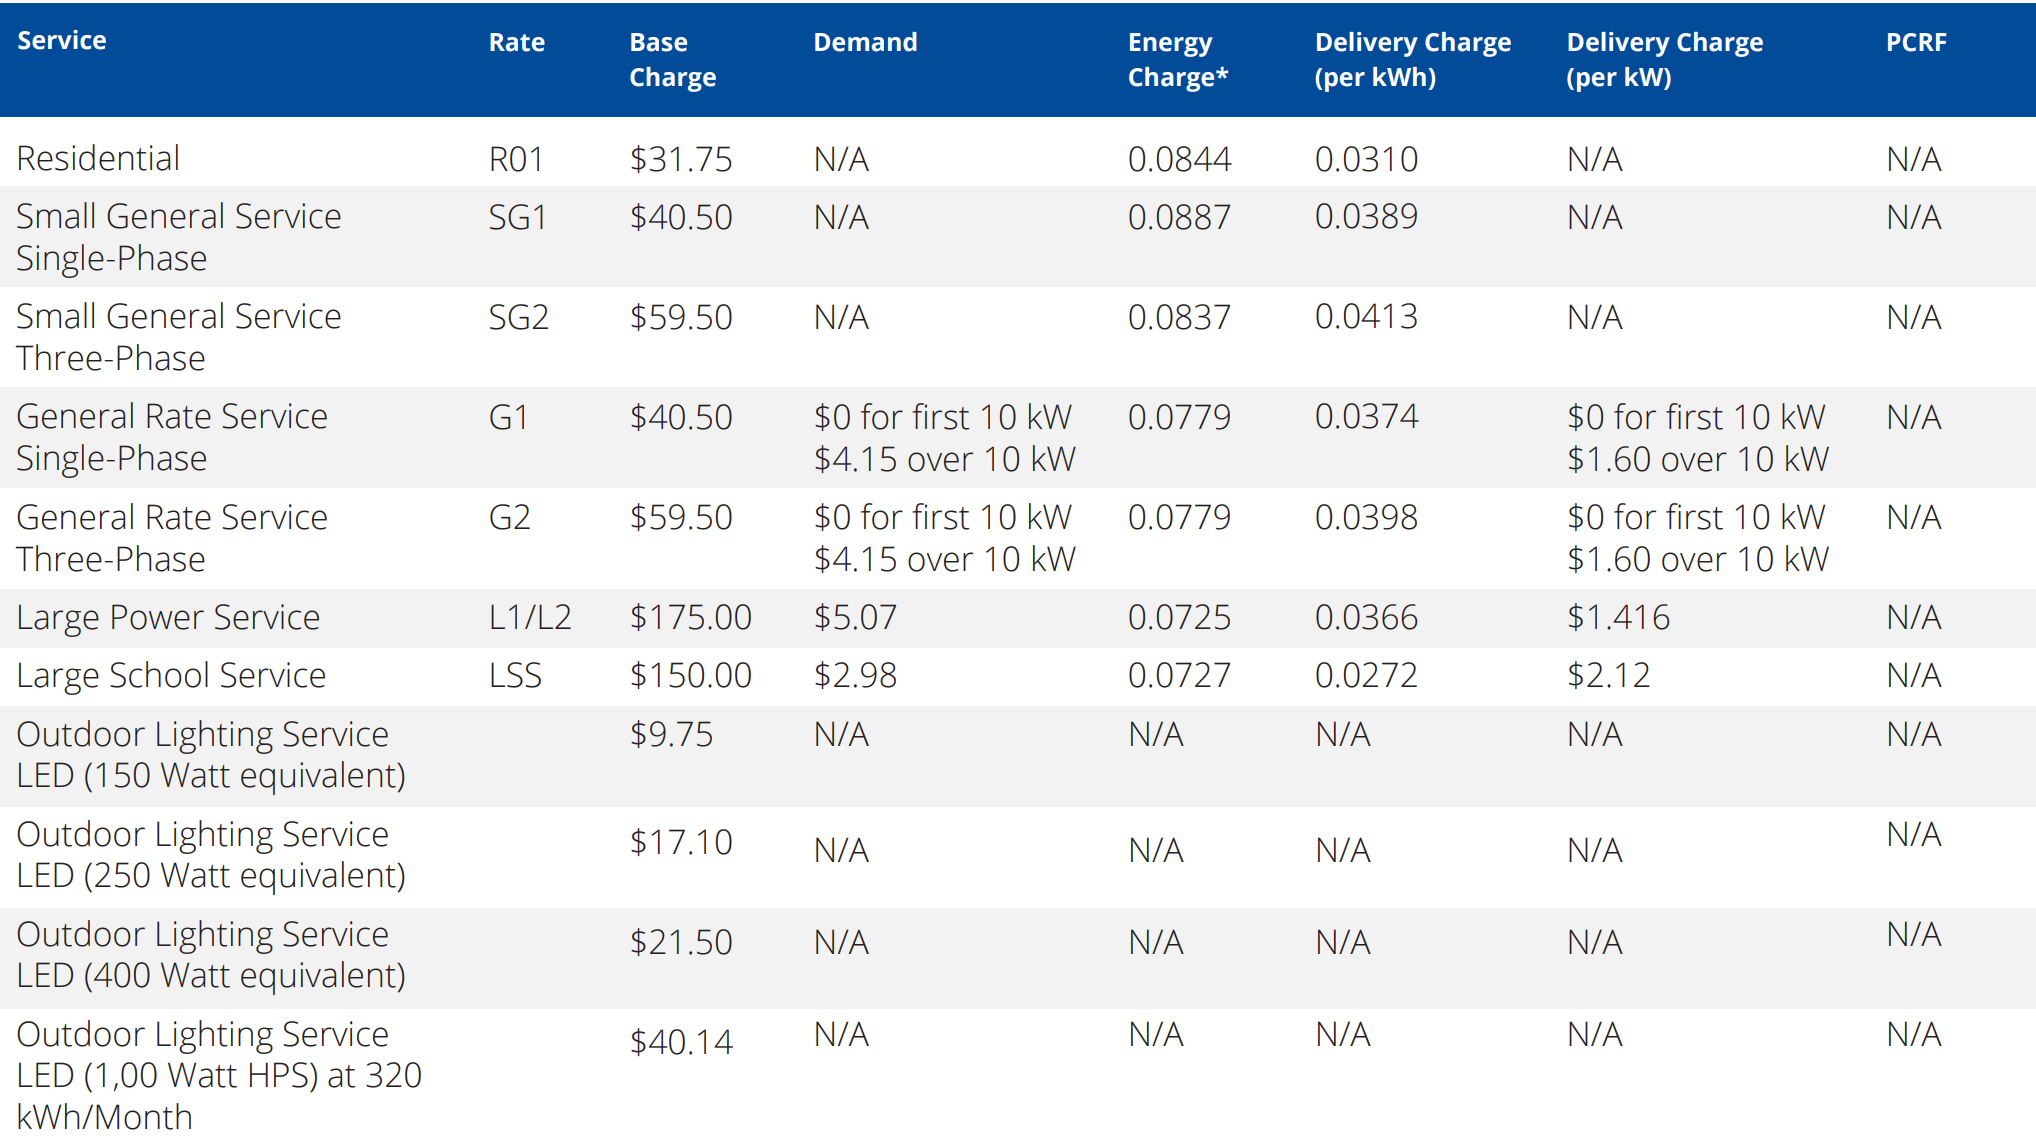Click the $1.416 delivery charge value

[x=1617, y=617]
